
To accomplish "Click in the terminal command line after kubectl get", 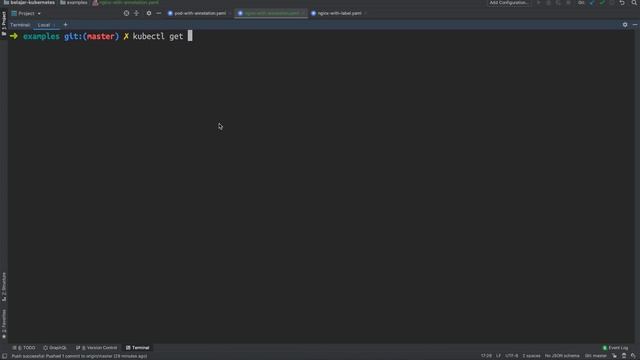I will 190,36.
